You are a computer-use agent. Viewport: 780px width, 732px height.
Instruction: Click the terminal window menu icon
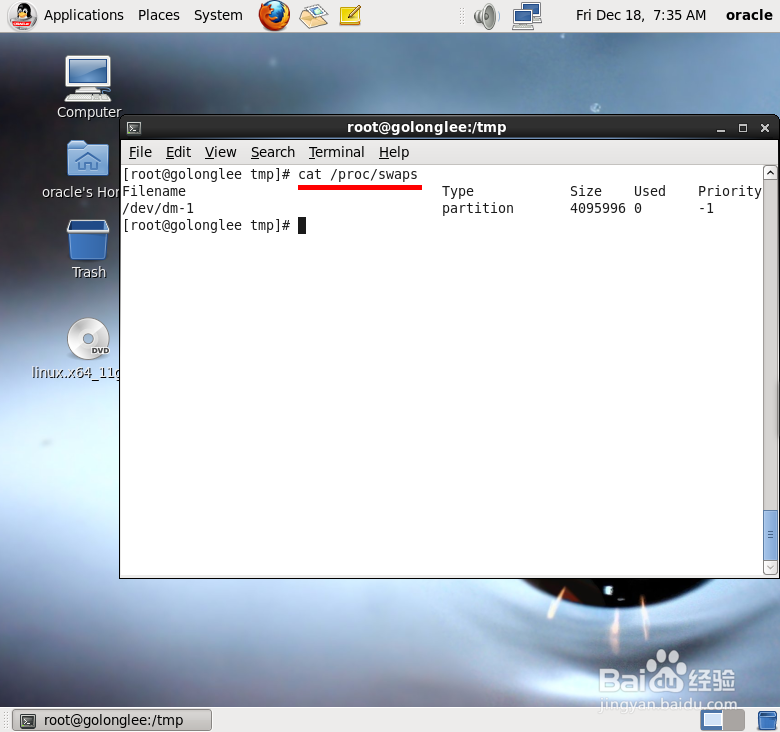click(134, 128)
